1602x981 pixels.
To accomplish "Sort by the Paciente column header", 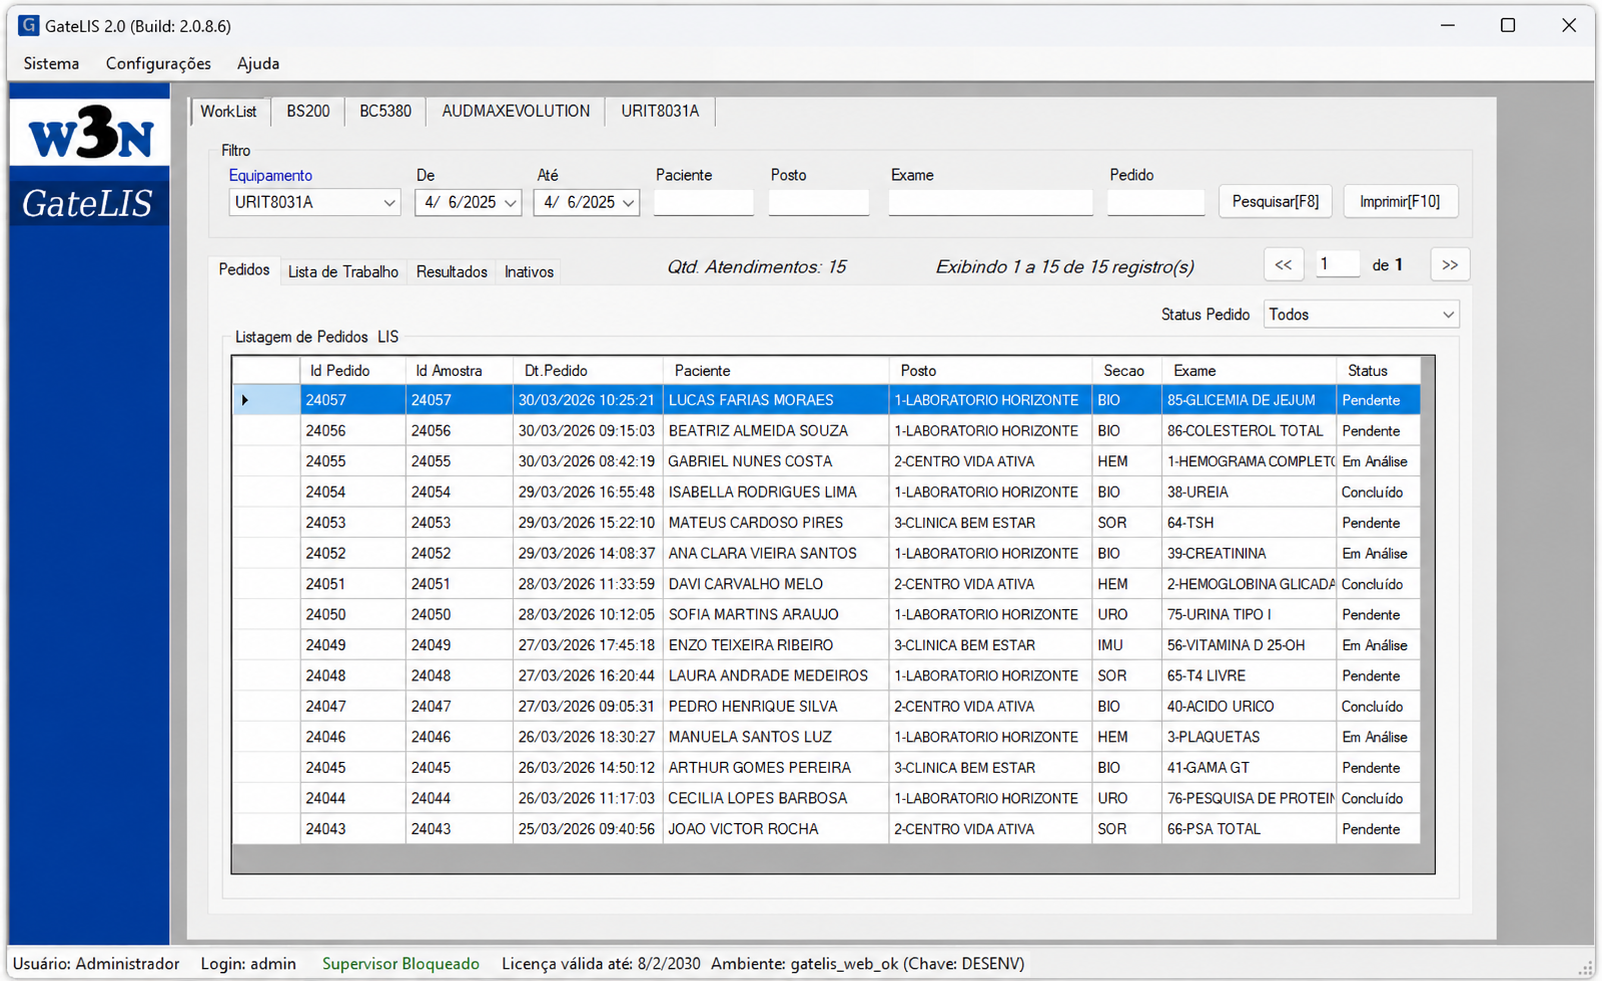I will pyautogui.click(x=776, y=370).
